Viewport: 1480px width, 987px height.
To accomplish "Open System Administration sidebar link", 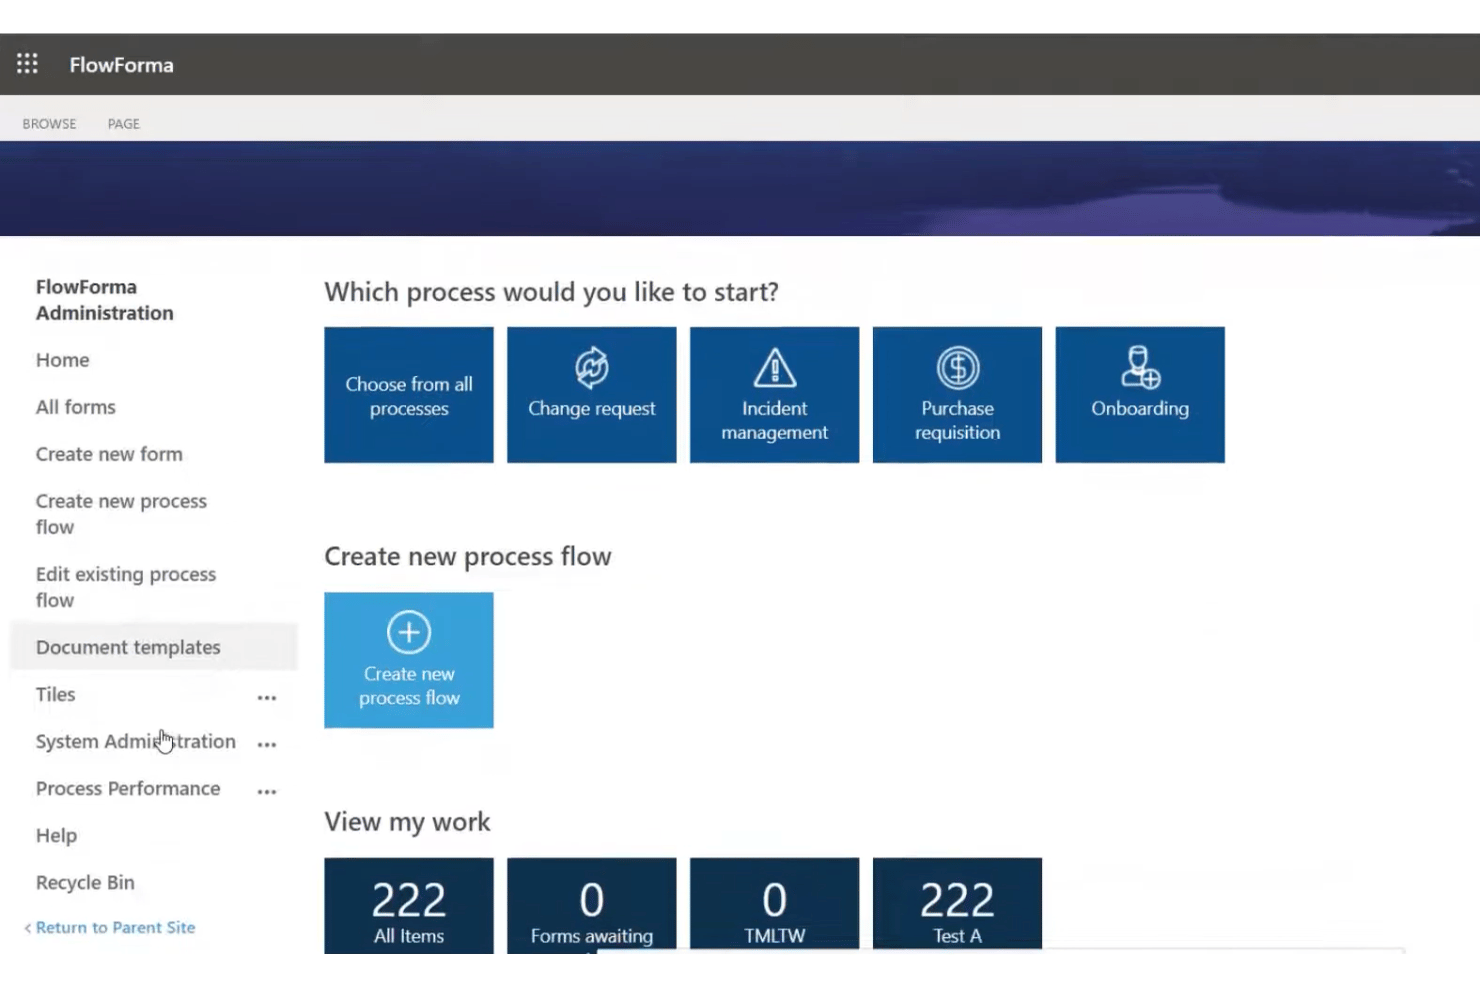I will (x=136, y=741).
